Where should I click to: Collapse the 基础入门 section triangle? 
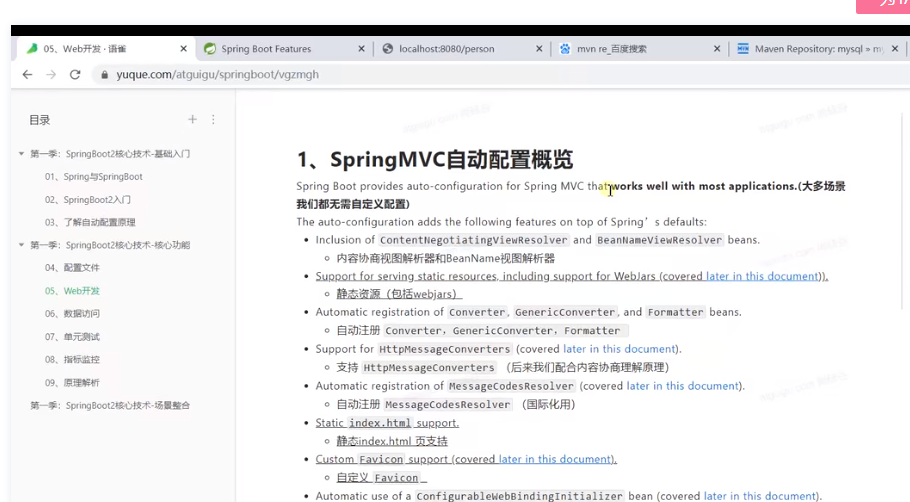coord(21,154)
